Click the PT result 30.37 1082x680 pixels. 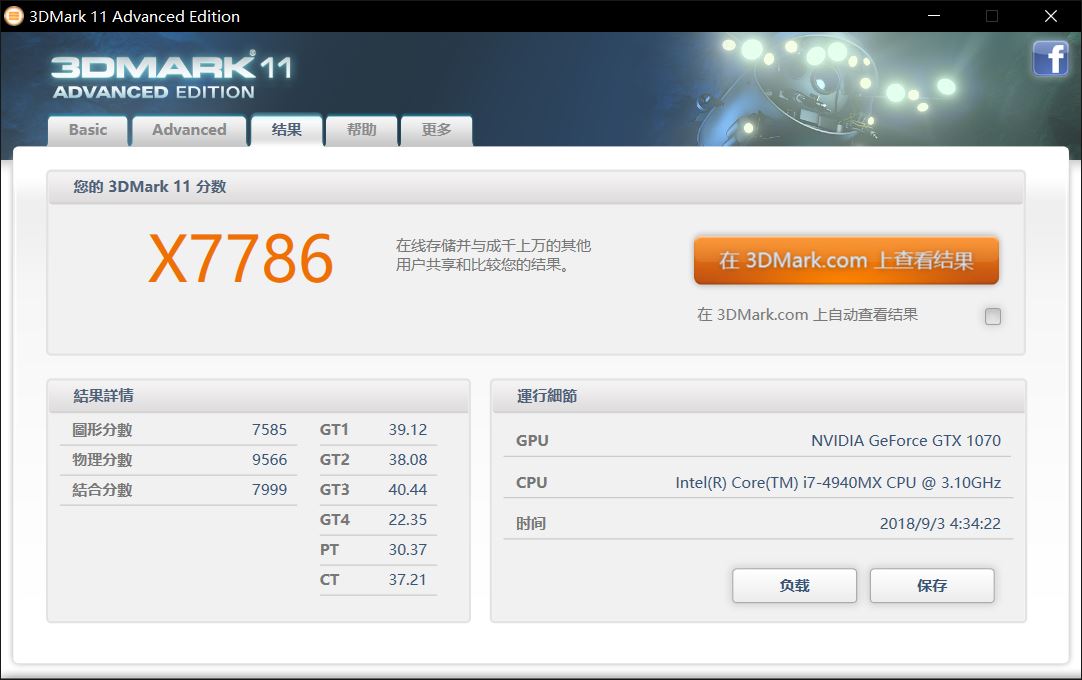click(x=408, y=550)
